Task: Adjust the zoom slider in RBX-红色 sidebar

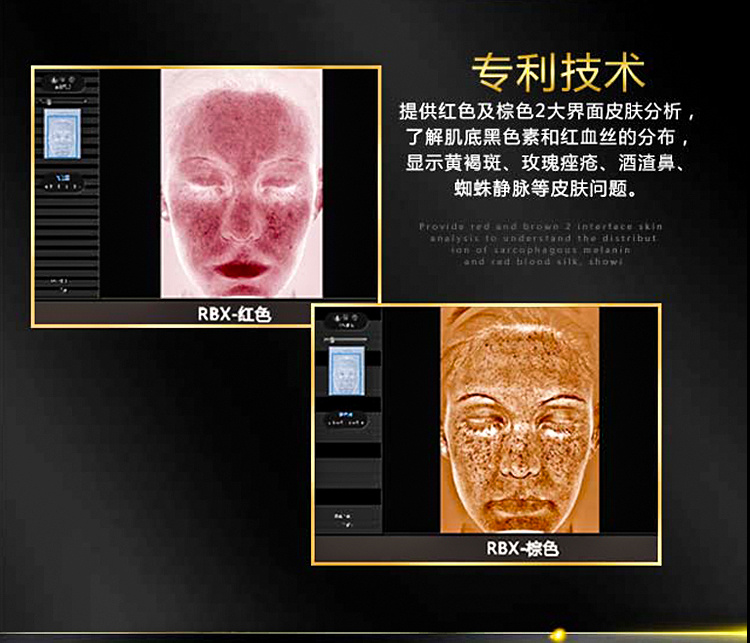Action: coord(64,101)
